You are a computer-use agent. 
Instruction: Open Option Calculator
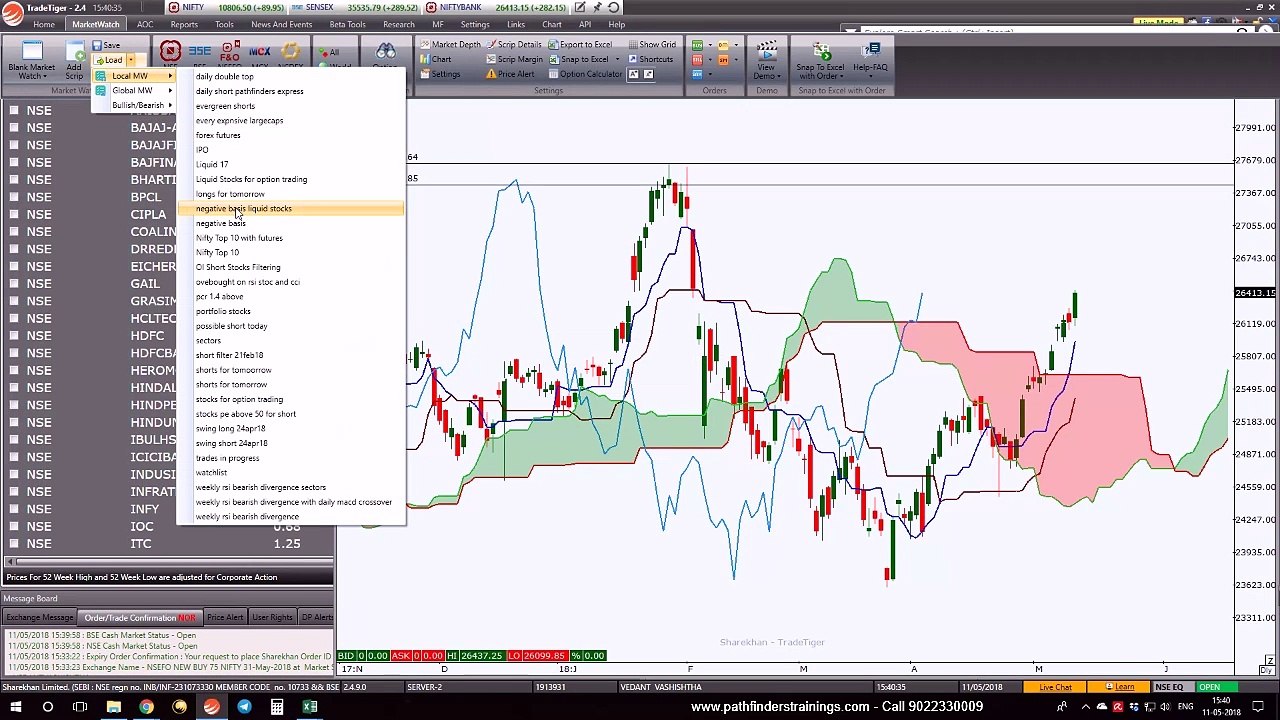584,74
